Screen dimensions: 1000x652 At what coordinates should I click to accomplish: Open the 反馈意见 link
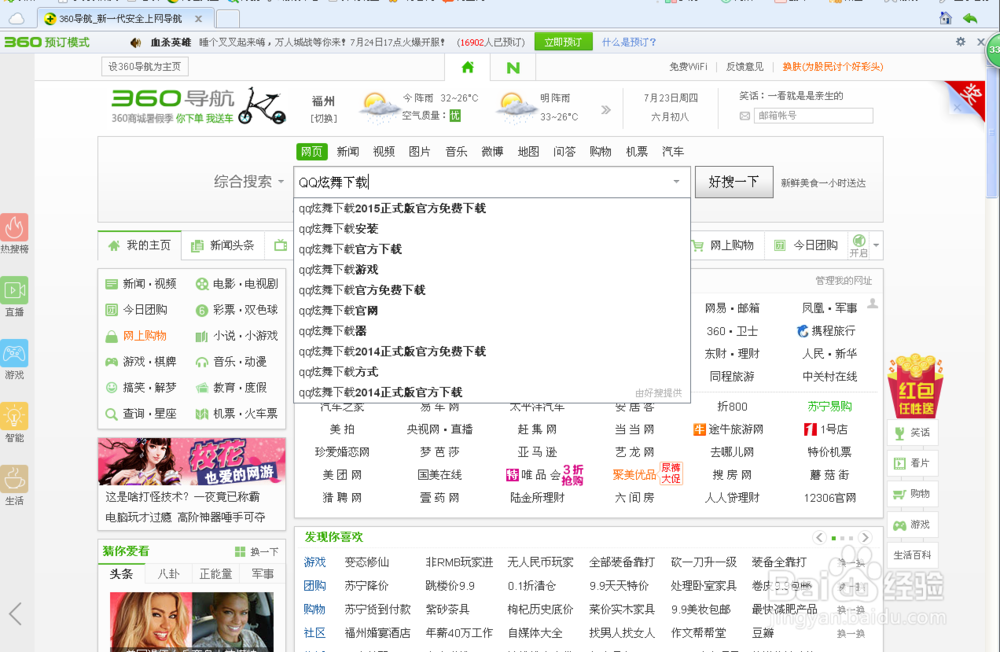744,66
